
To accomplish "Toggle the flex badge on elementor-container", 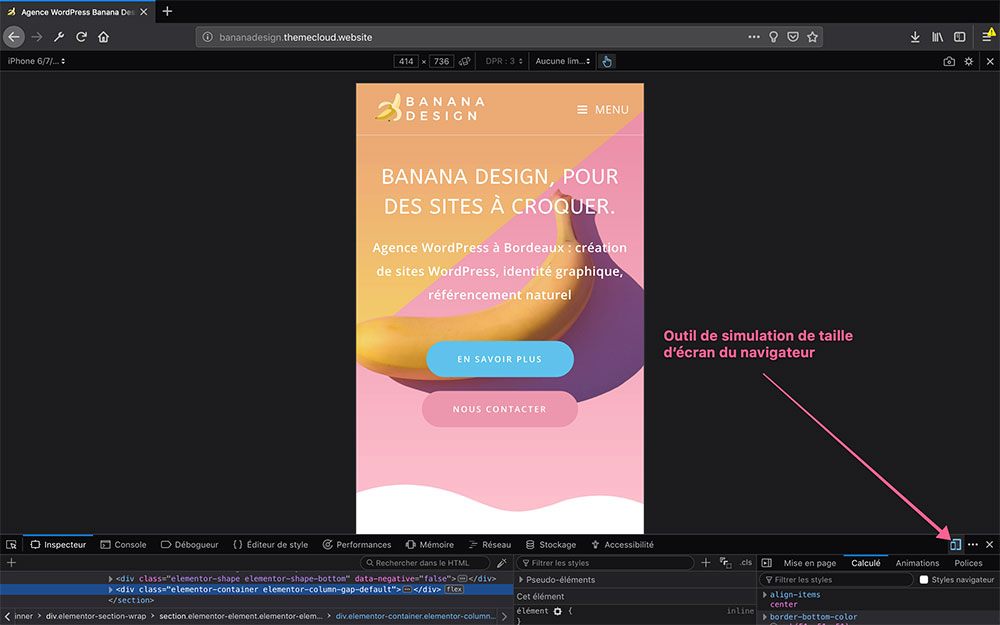I will coord(454,589).
